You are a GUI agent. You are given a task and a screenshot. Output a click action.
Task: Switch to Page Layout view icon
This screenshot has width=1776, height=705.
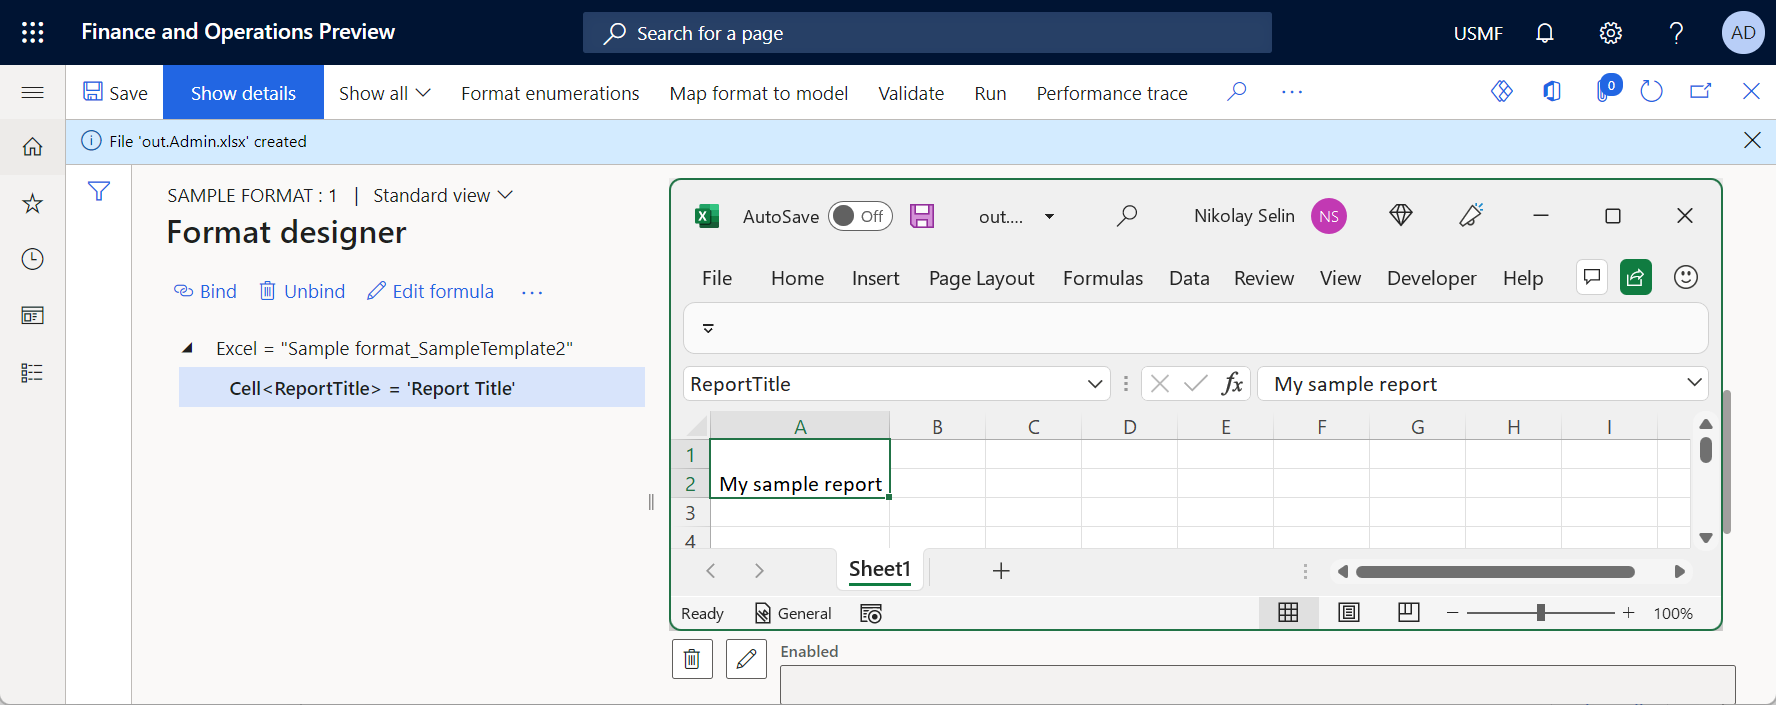(1349, 613)
